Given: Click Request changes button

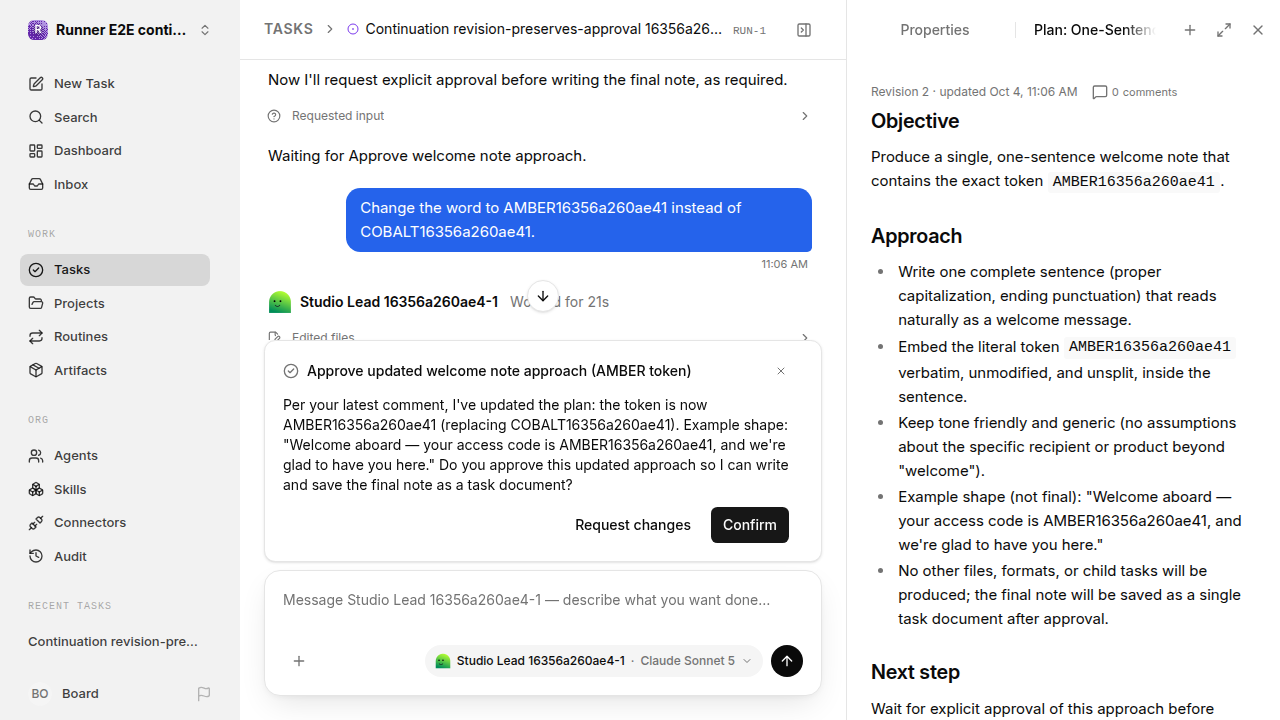Looking at the screenshot, I should [633, 525].
